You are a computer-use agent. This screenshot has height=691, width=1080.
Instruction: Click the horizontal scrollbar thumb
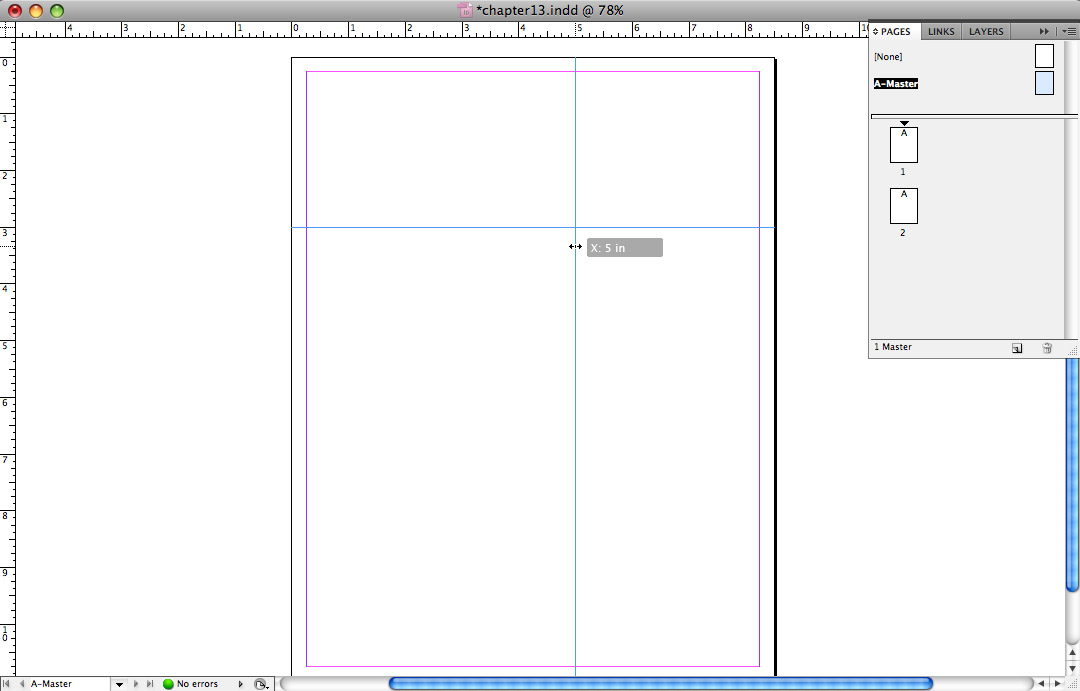click(660, 684)
